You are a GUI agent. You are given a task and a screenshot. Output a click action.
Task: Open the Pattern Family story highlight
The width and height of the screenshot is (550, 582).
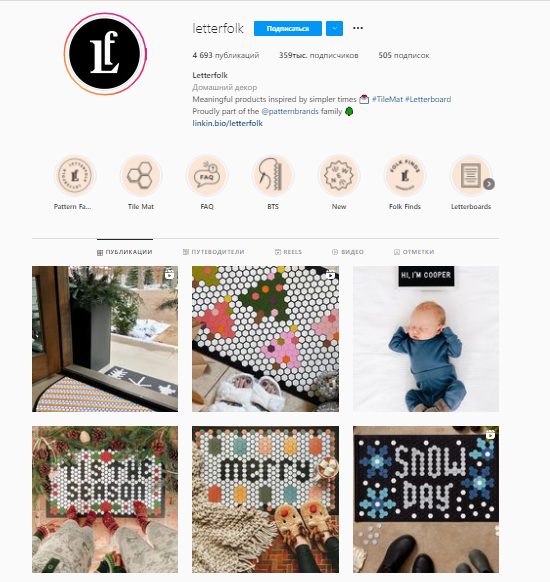pos(75,176)
